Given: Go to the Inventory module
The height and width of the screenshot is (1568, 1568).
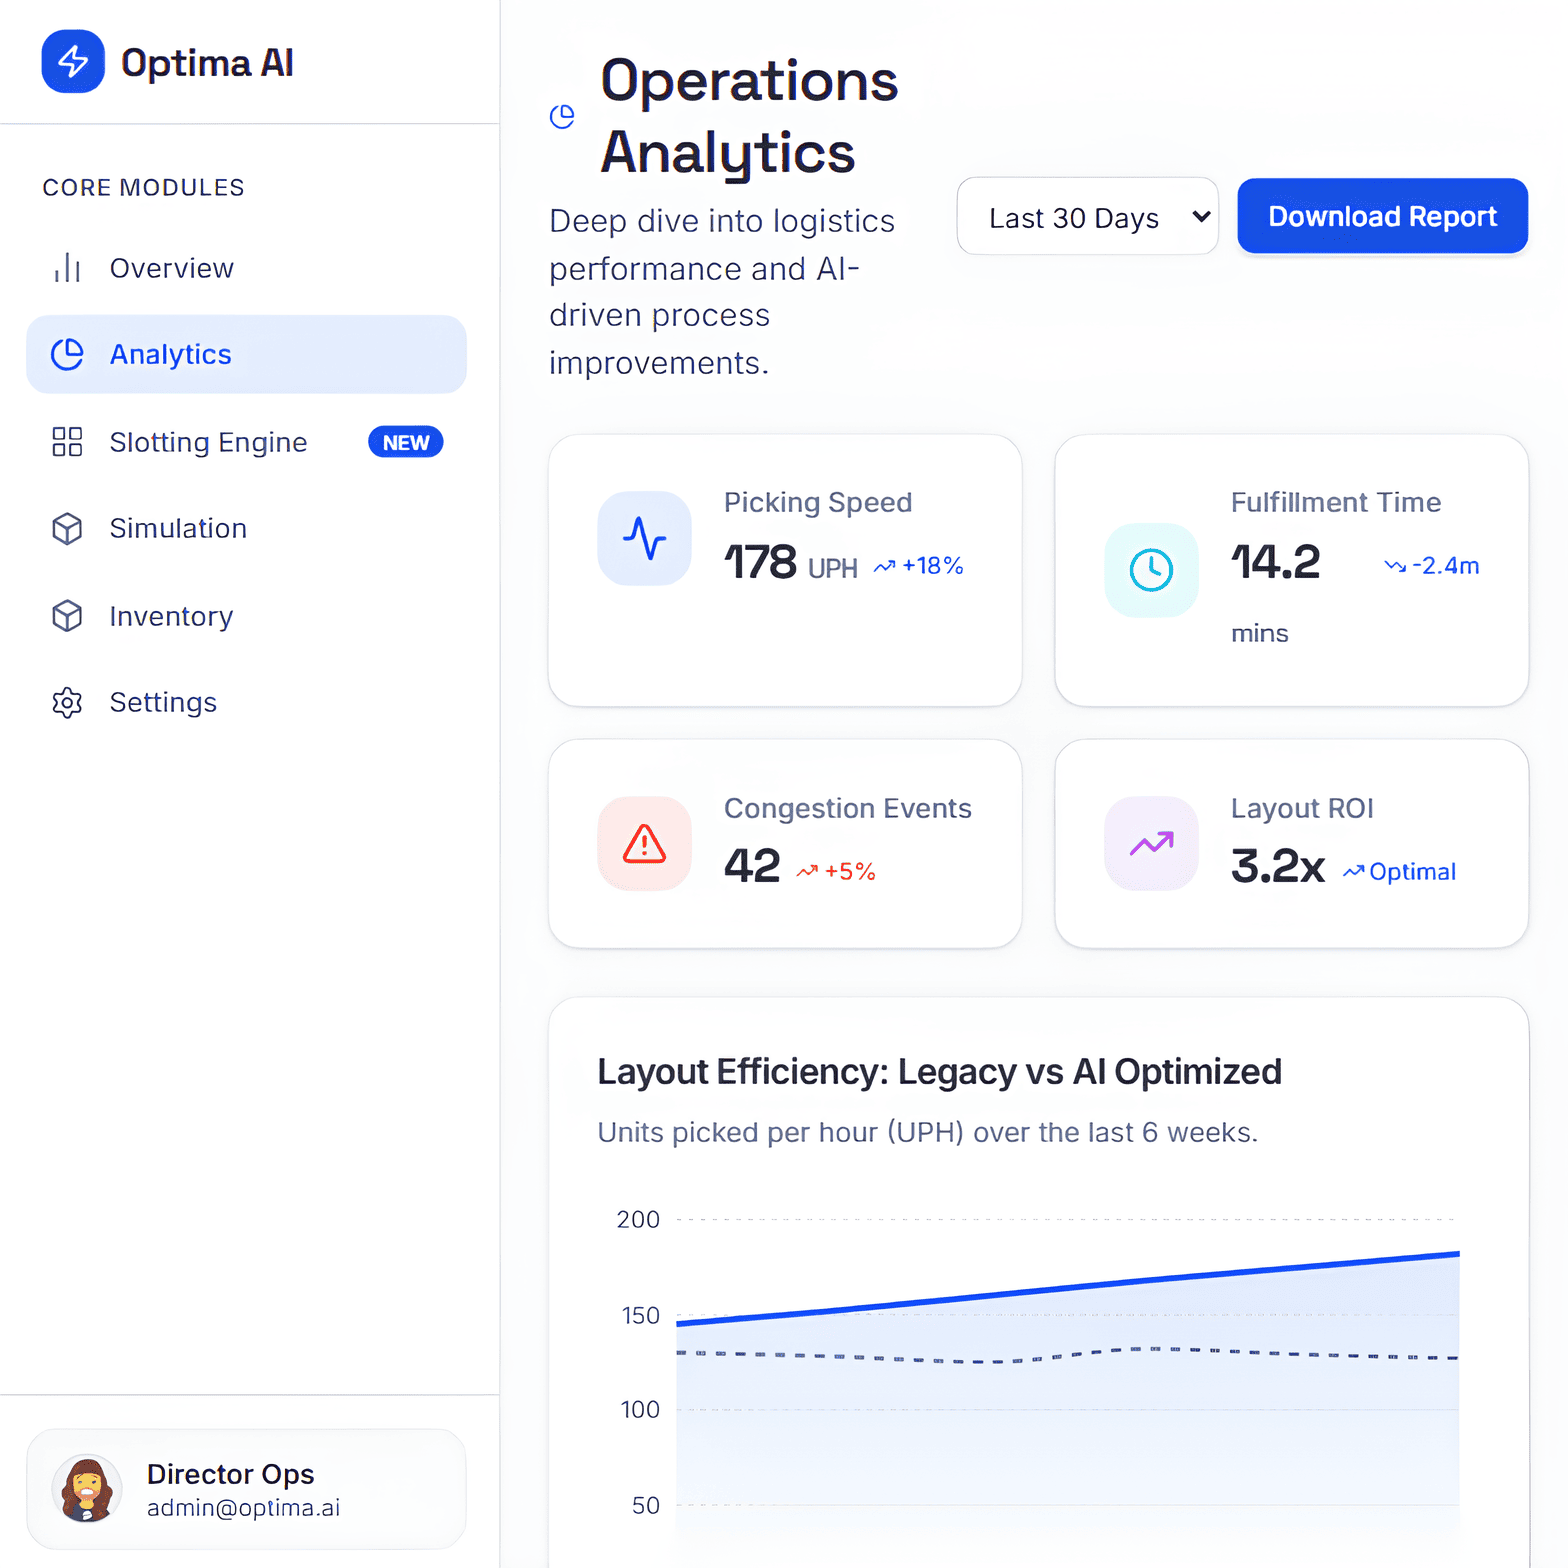Looking at the screenshot, I should [171, 617].
